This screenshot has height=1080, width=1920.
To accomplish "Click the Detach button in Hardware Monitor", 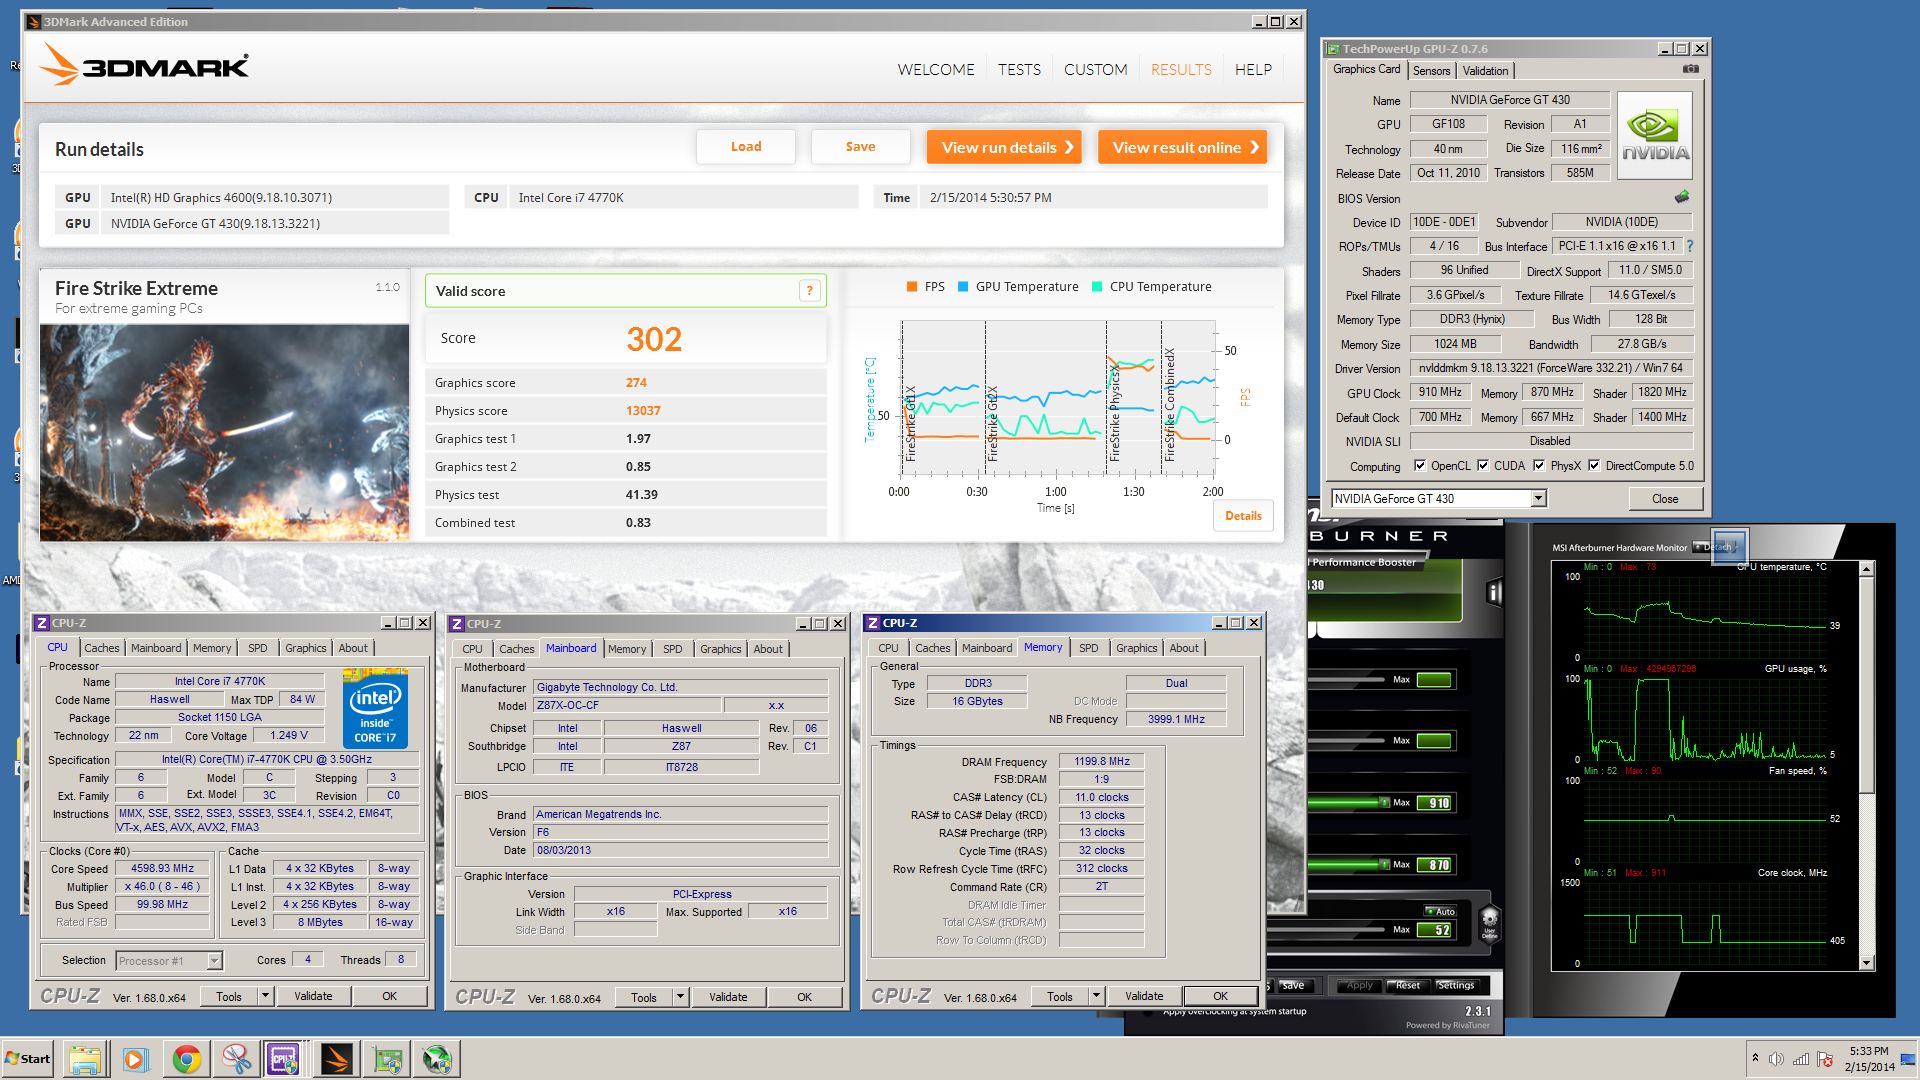I will pos(1714,547).
